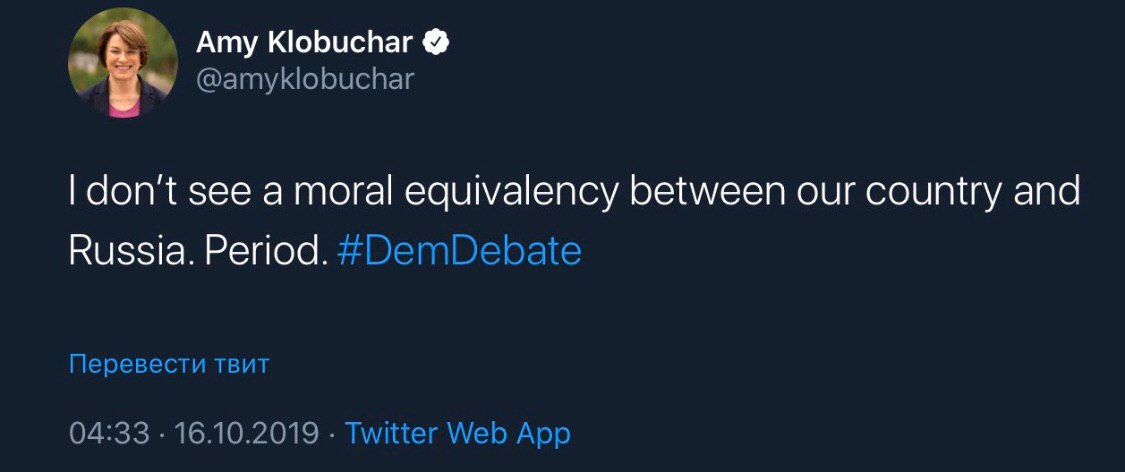The width and height of the screenshot is (1125, 472).
Task: Click the word Period in the tweet
Action: (x=265, y=251)
